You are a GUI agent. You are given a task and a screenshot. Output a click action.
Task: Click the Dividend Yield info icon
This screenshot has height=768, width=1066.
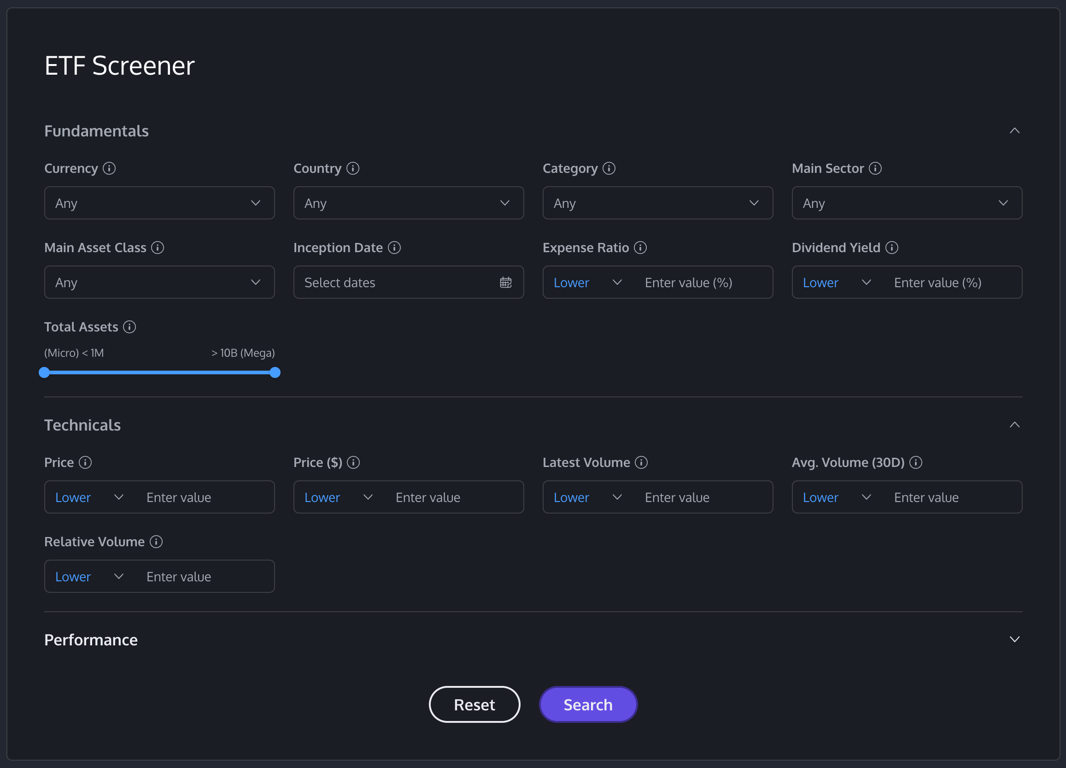point(892,247)
